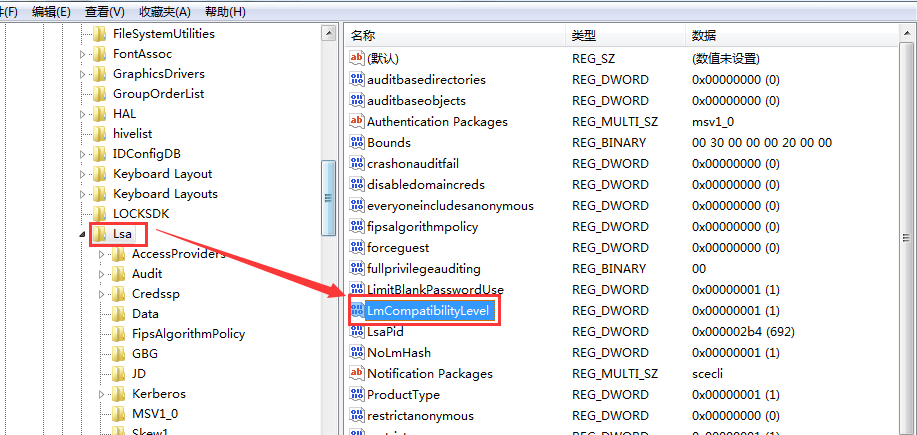Open the 查看(V) menu

pos(105,12)
